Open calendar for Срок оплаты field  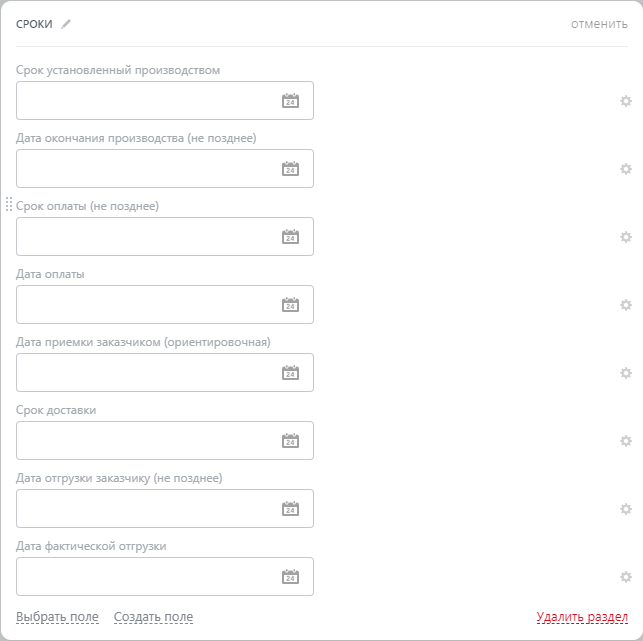[290, 236]
